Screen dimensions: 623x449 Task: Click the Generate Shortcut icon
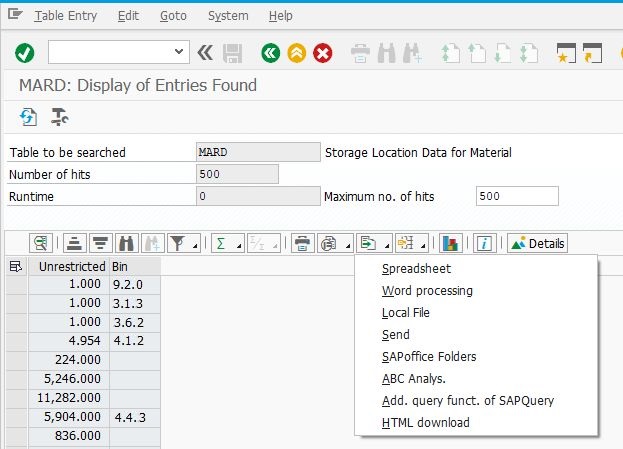592,53
